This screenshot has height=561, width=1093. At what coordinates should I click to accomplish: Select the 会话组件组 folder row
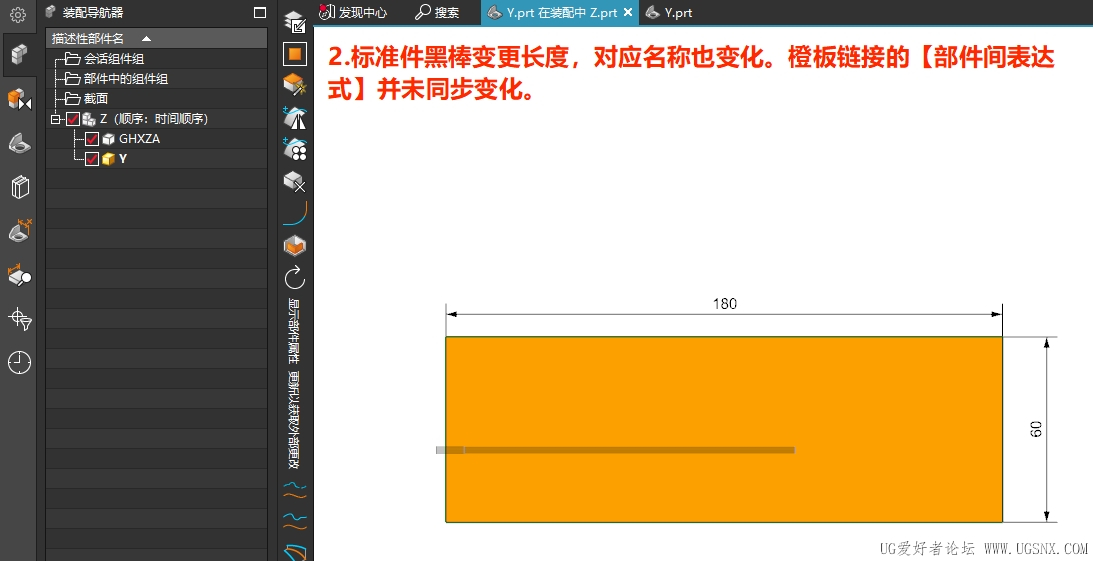[157, 59]
